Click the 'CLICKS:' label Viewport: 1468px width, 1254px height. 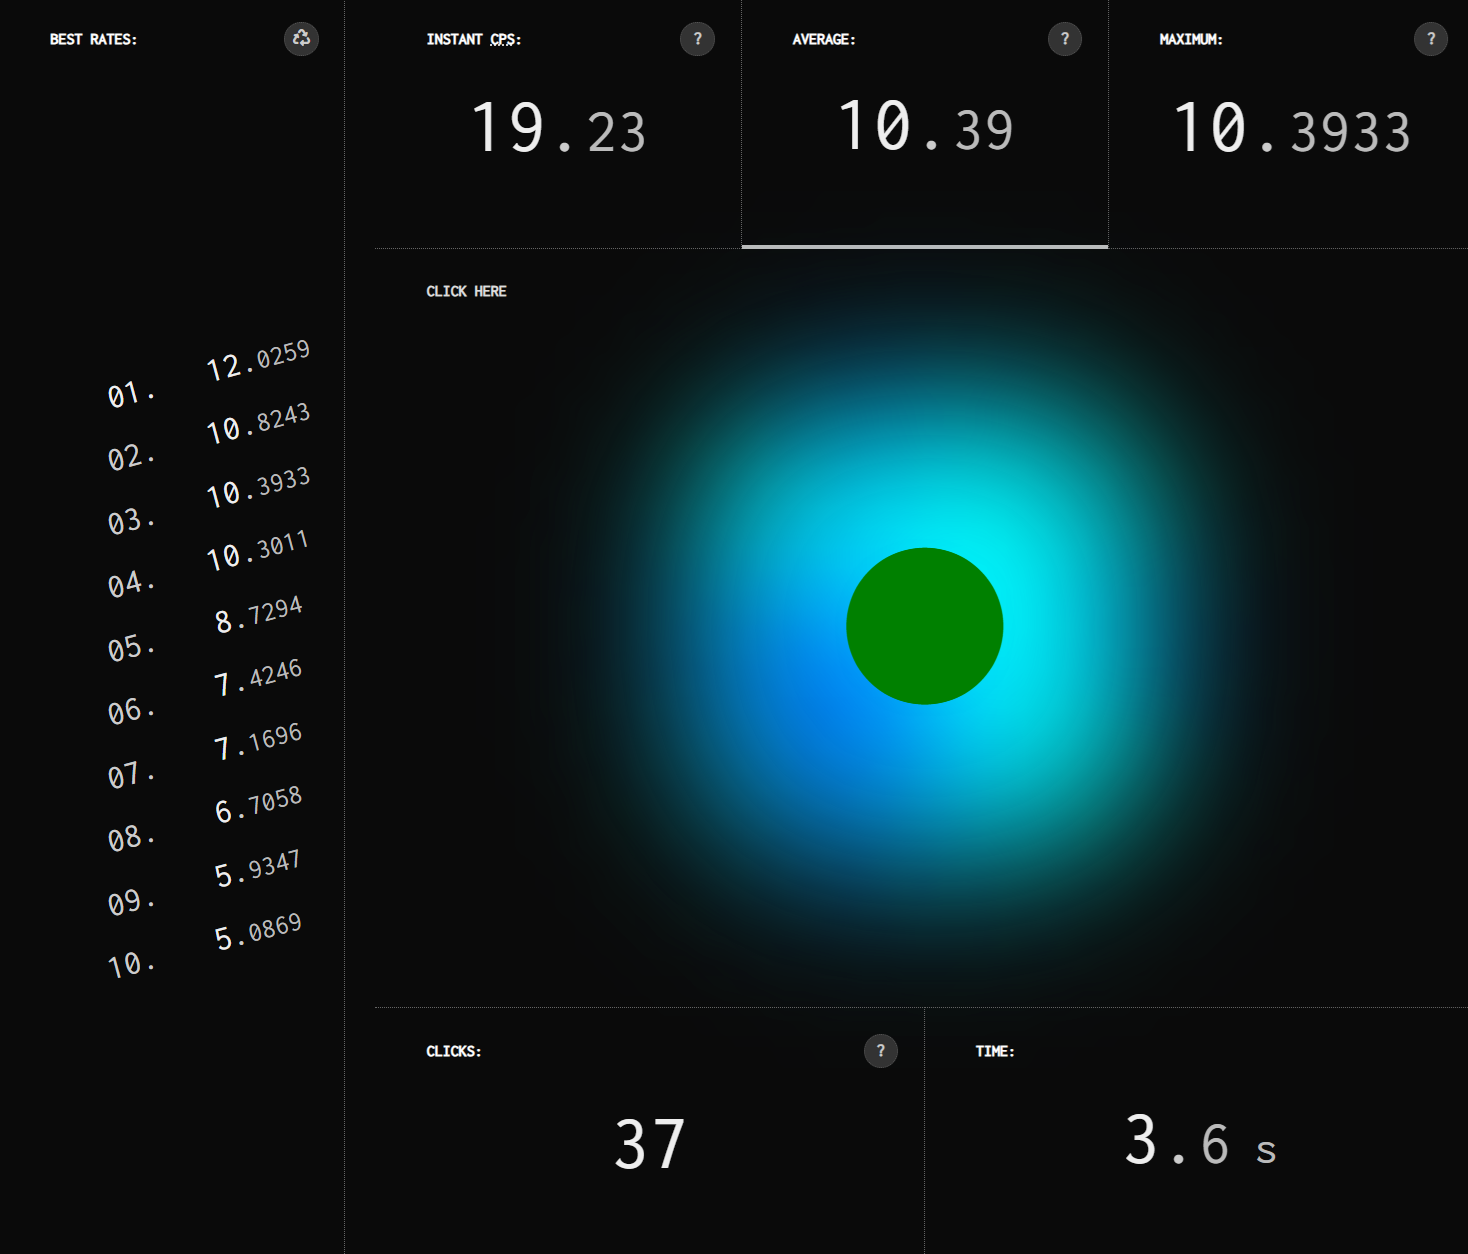[454, 1051]
